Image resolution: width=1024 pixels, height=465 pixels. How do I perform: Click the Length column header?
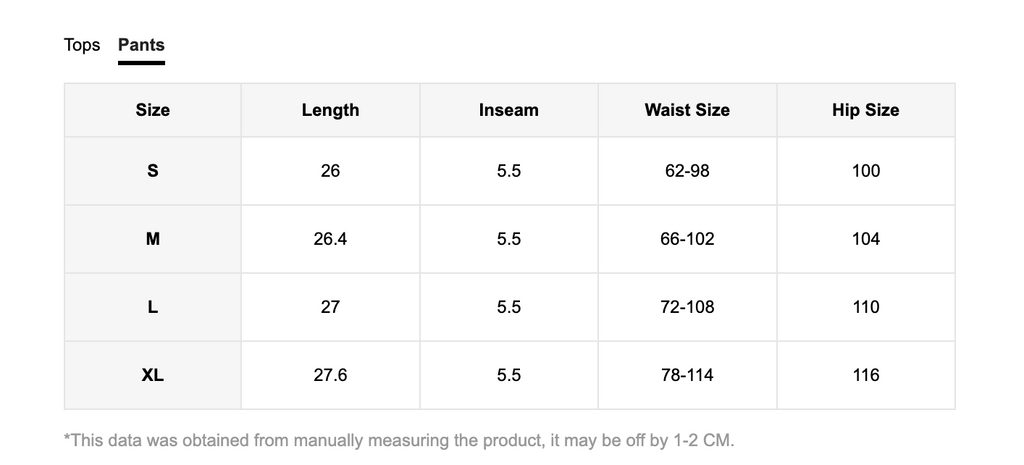click(330, 110)
